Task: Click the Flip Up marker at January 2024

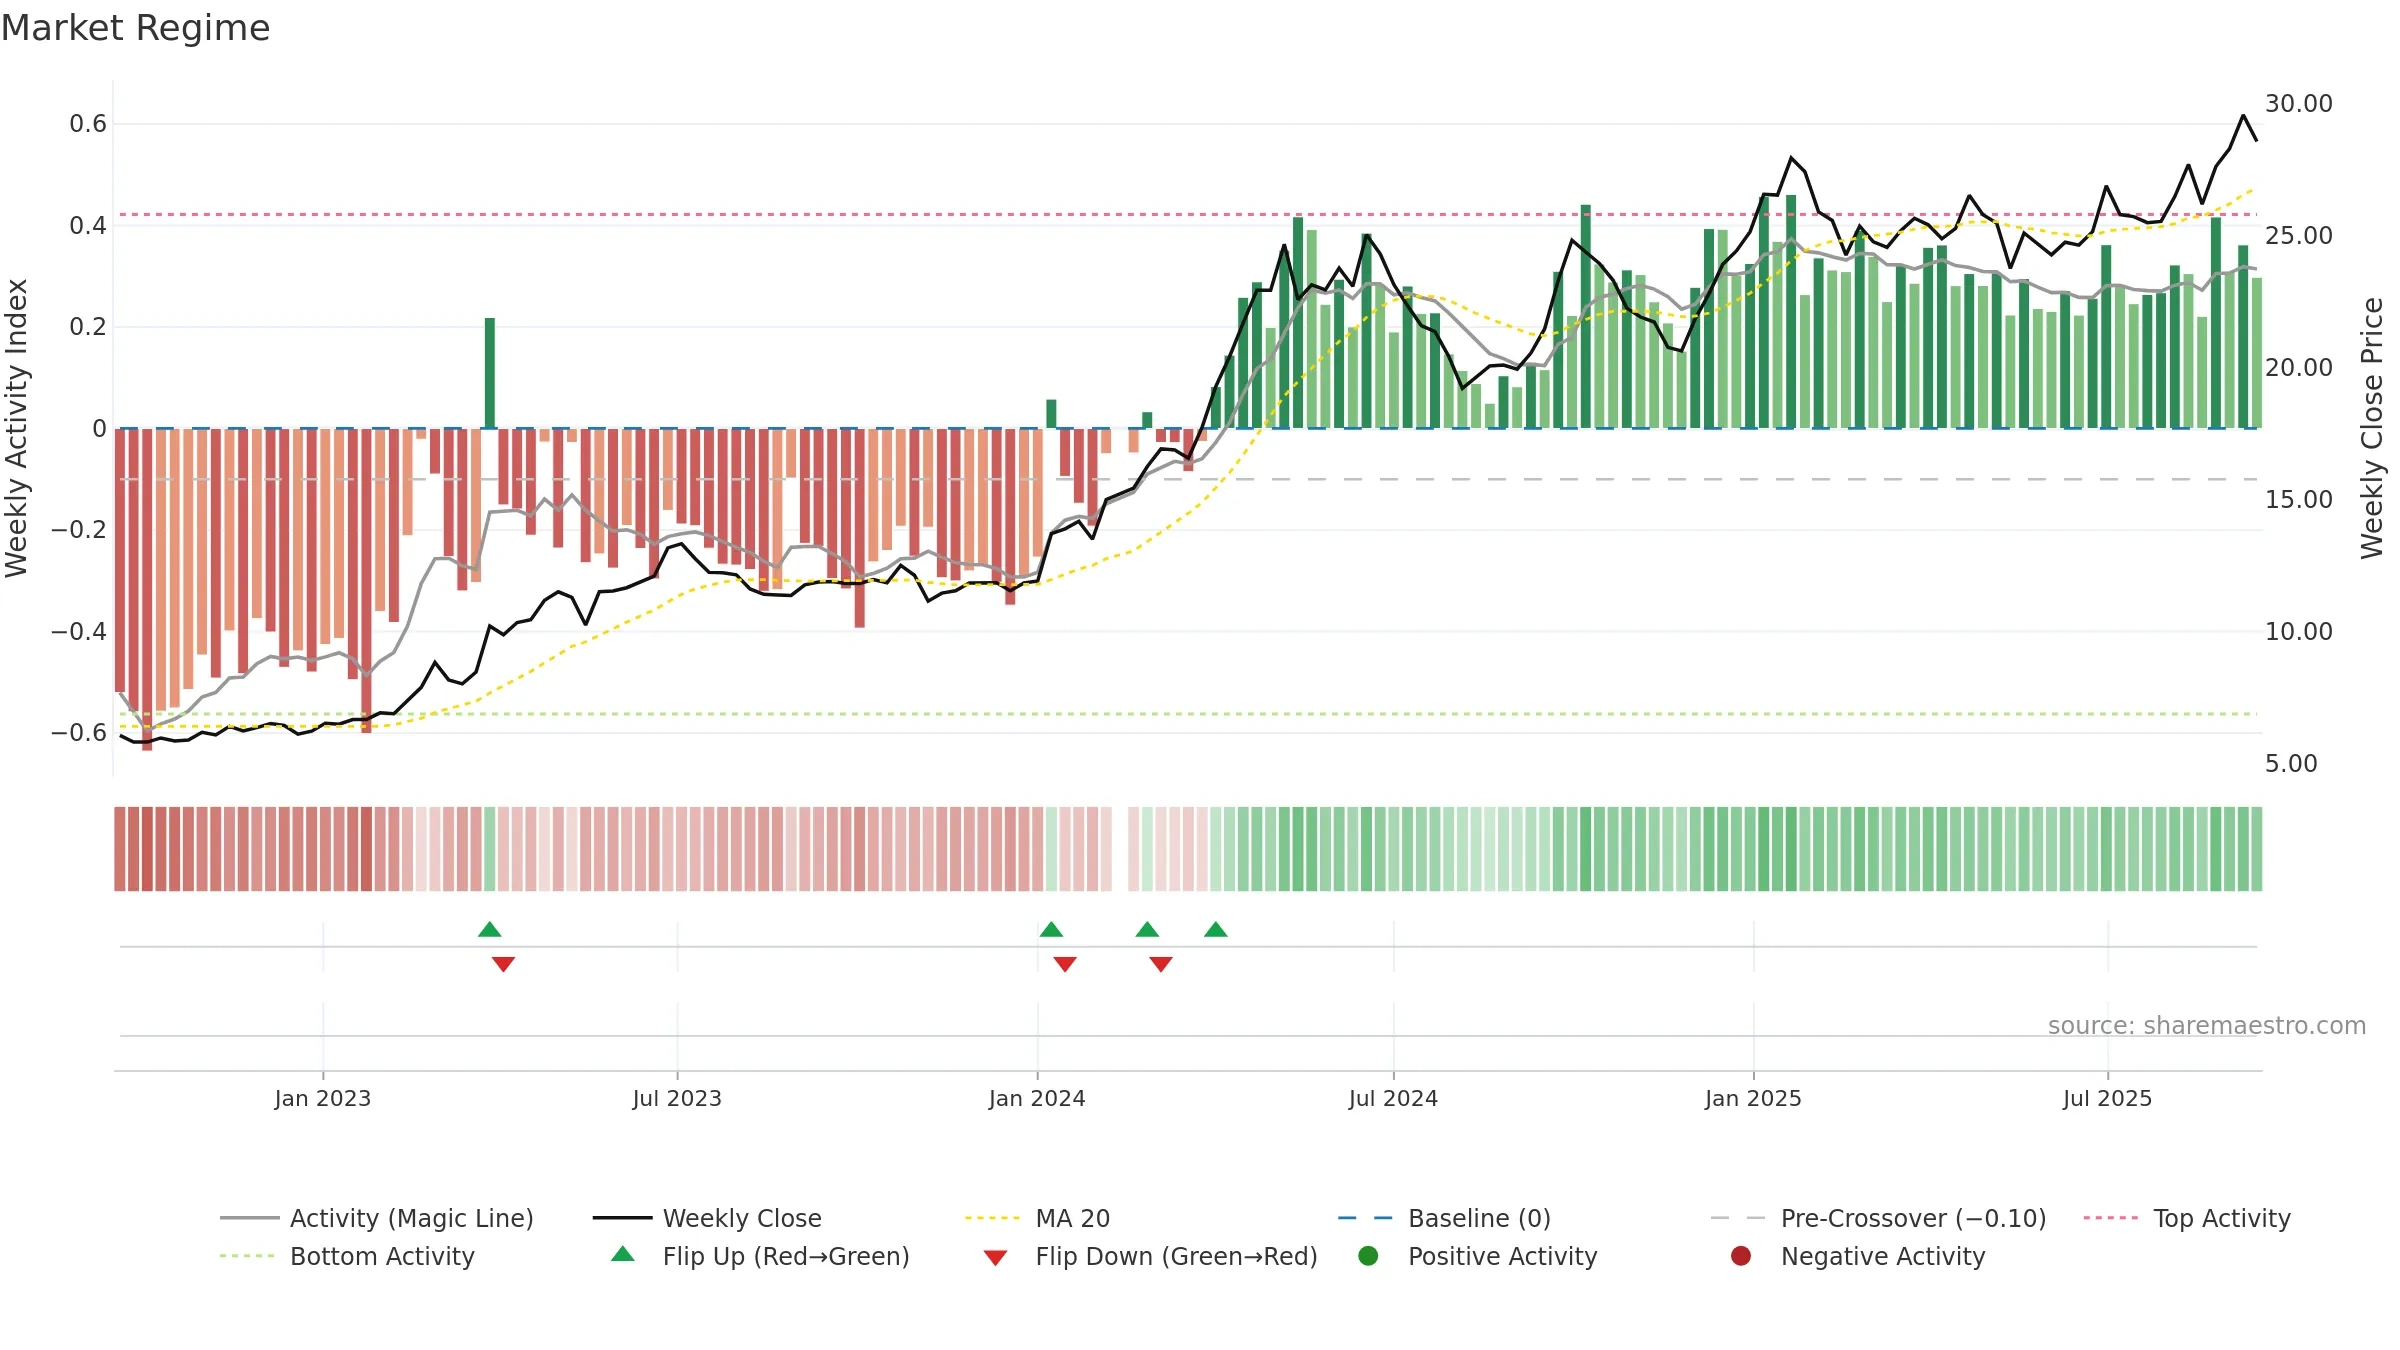Action: coord(1051,929)
